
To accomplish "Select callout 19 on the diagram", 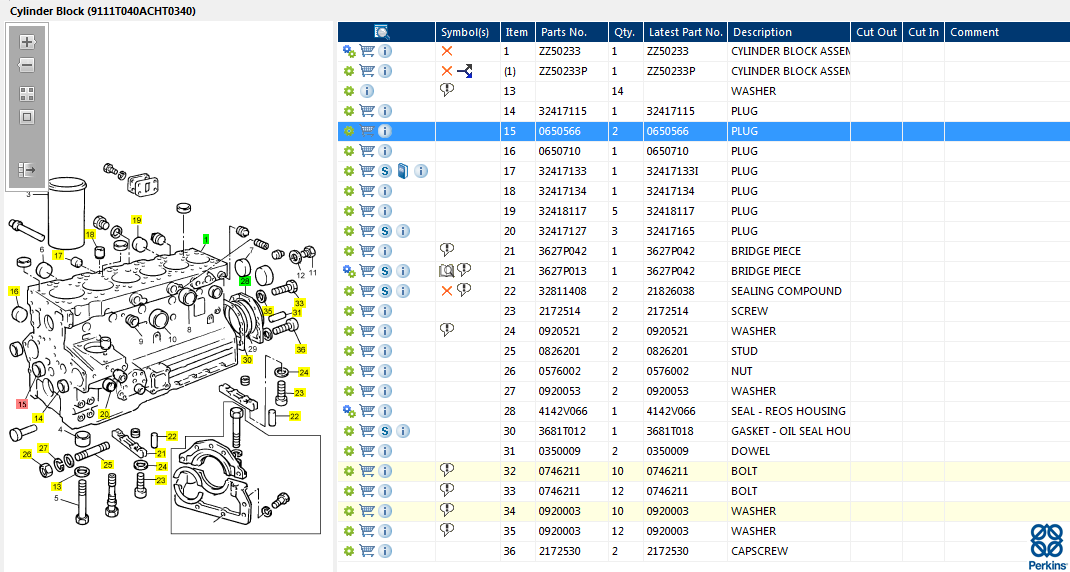I will (x=136, y=220).
